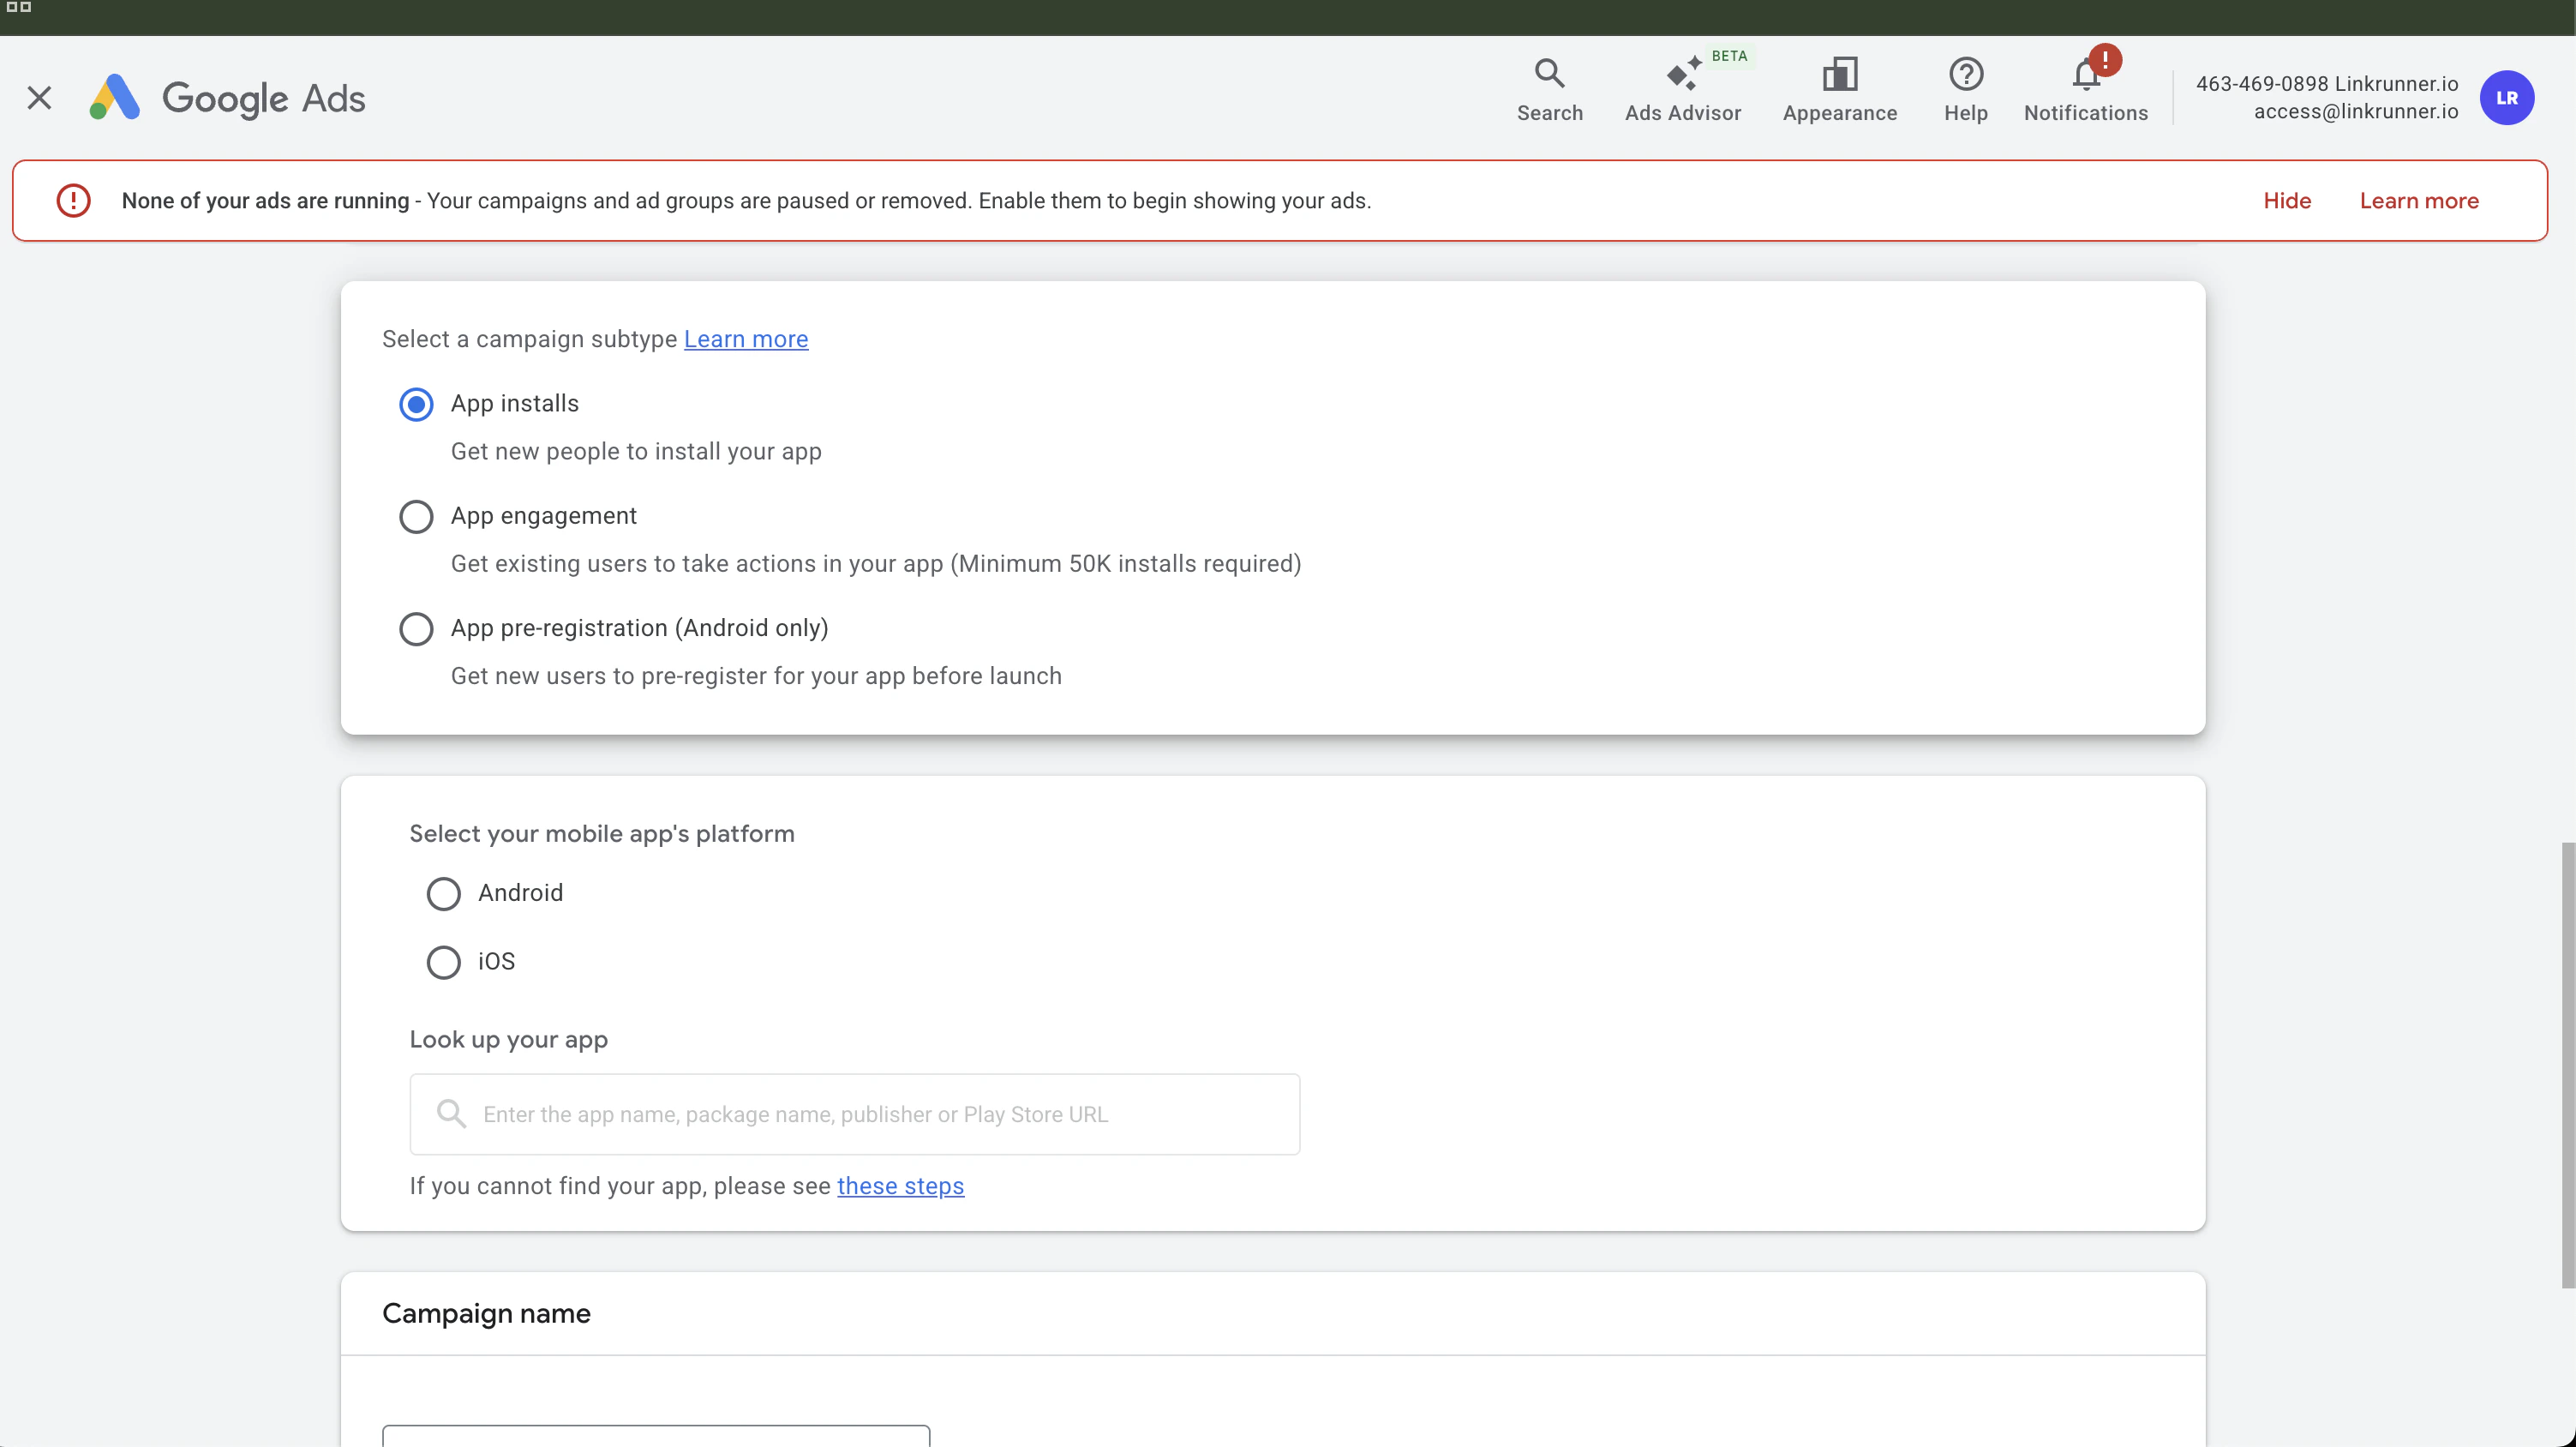Click the red warning alert icon
Image resolution: width=2576 pixels, height=1447 pixels.
73,201
